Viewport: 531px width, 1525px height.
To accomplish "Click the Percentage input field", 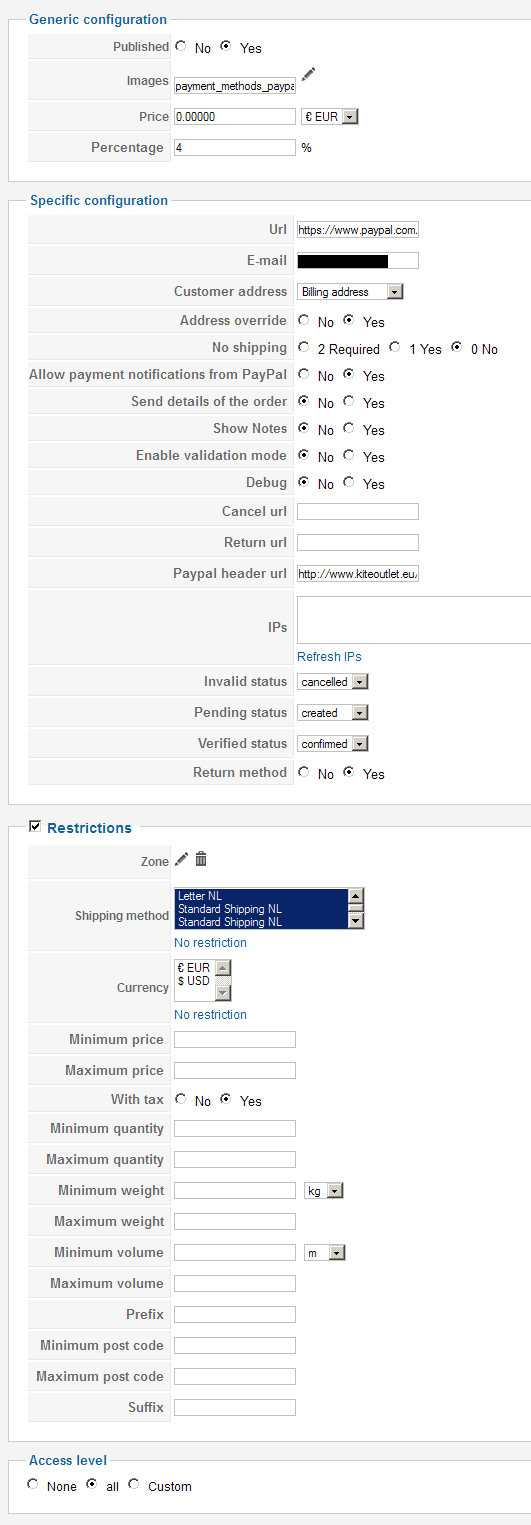I will point(235,147).
